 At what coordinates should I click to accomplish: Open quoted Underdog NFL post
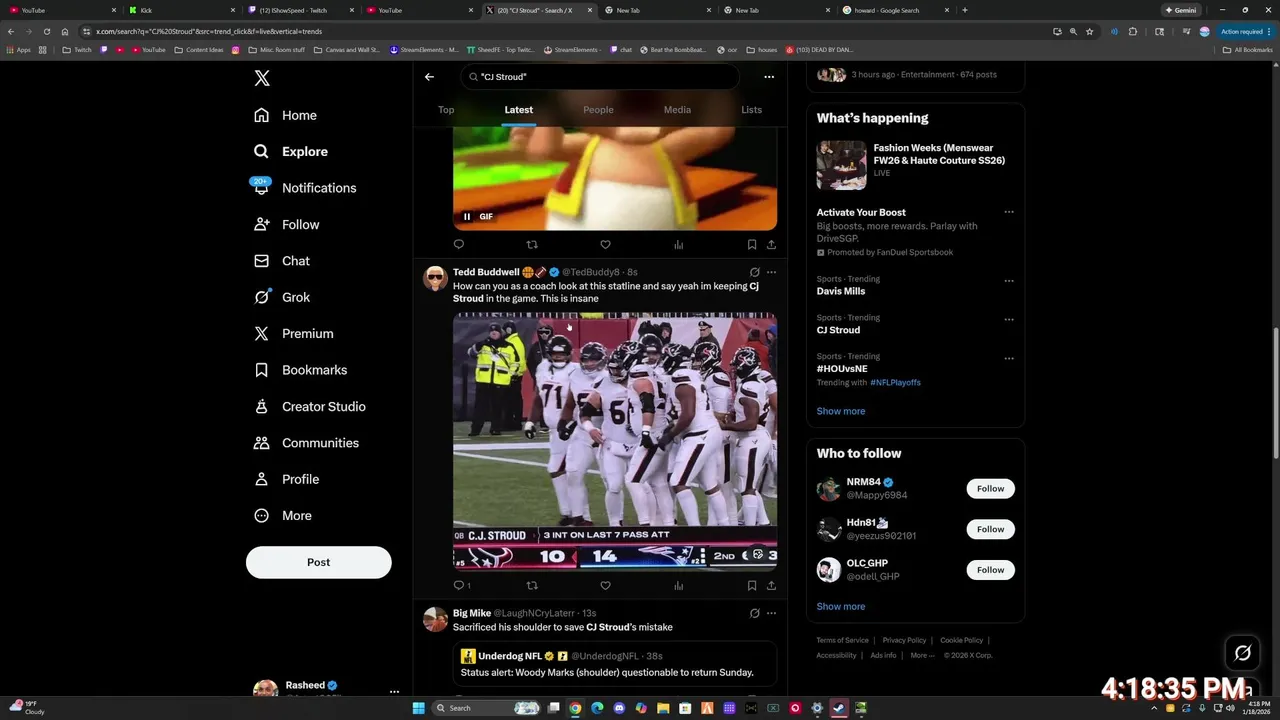pos(615,666)
